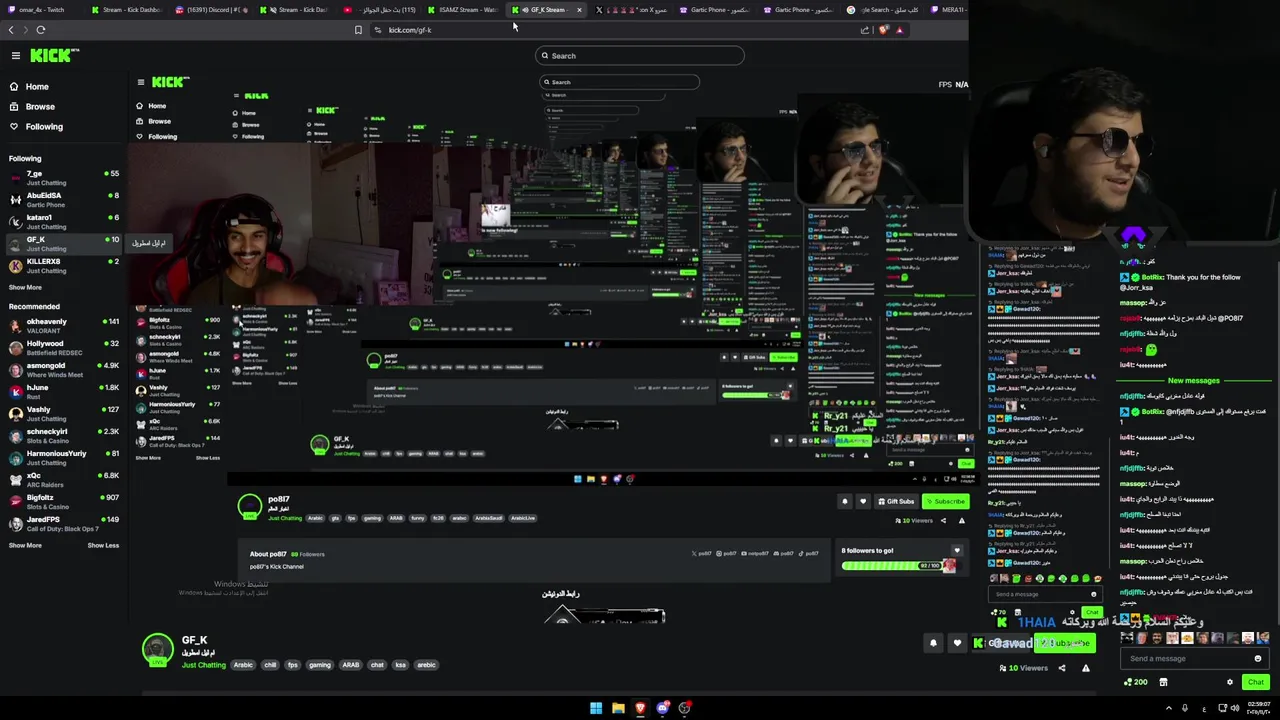Open Just Chatting category under GF_K
The image size is (1280, 720).
point(203,665)
